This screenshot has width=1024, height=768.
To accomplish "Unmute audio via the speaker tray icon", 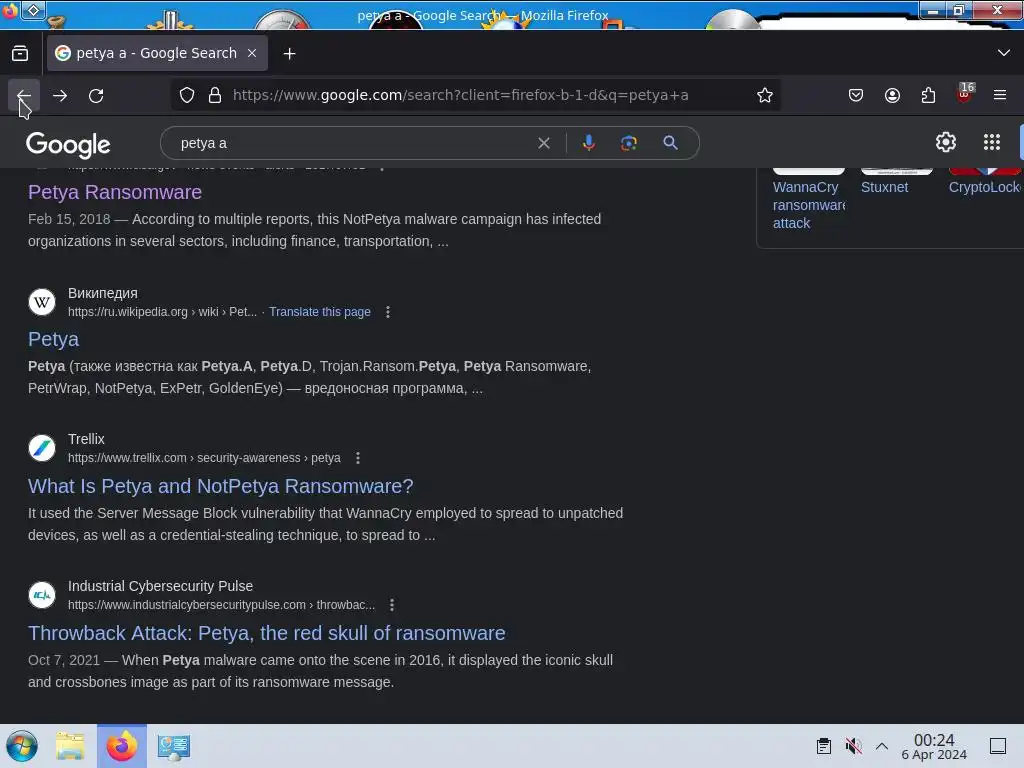I will click(x=853, y=746).
